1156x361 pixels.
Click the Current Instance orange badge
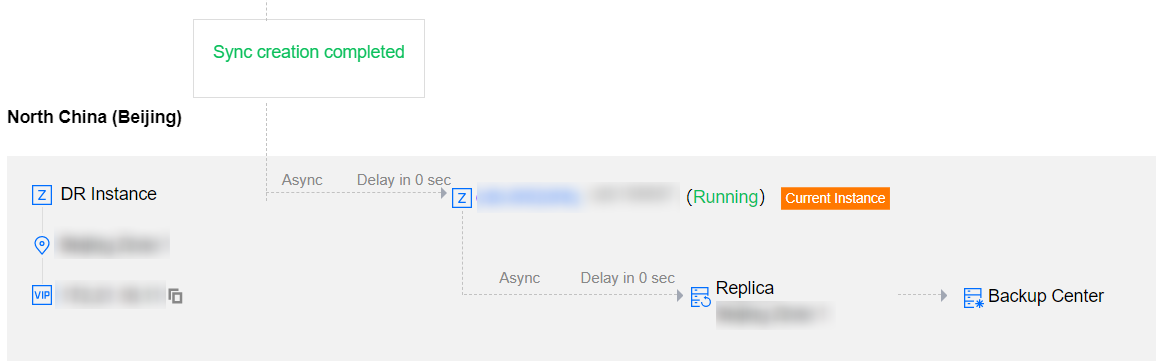(835, 198)
